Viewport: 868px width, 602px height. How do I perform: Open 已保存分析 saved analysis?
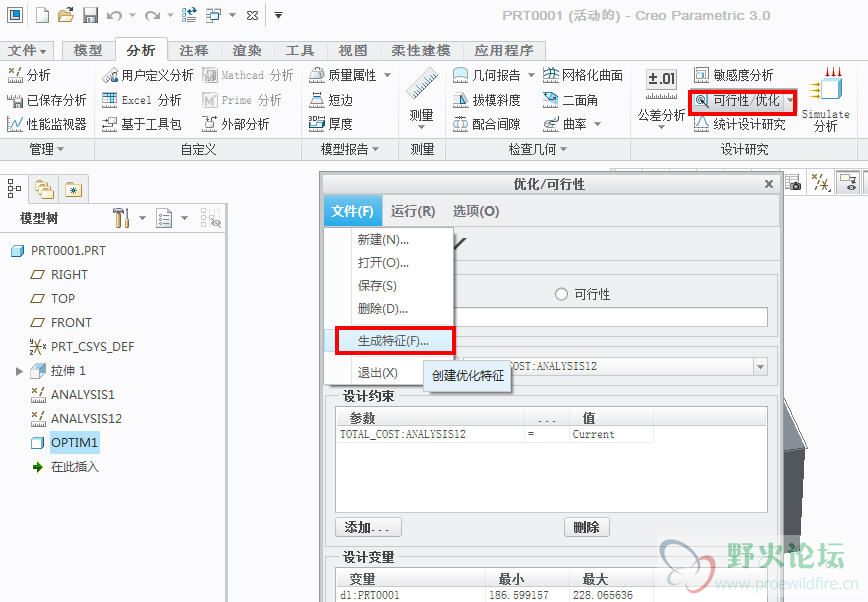tap(46, 100)
